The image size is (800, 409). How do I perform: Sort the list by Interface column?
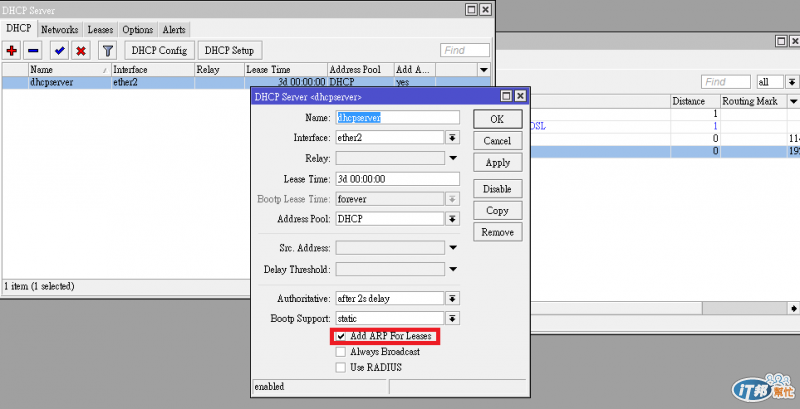point(153,69)
